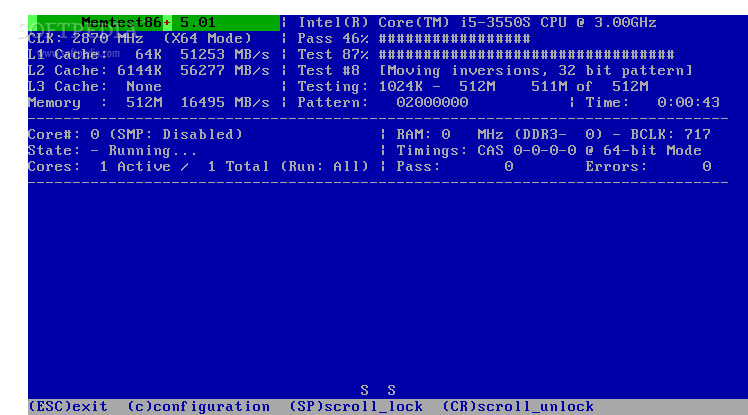748x415 pixels.
Task: Click the Time 0:00:43 readout
Action: point(653,103)
